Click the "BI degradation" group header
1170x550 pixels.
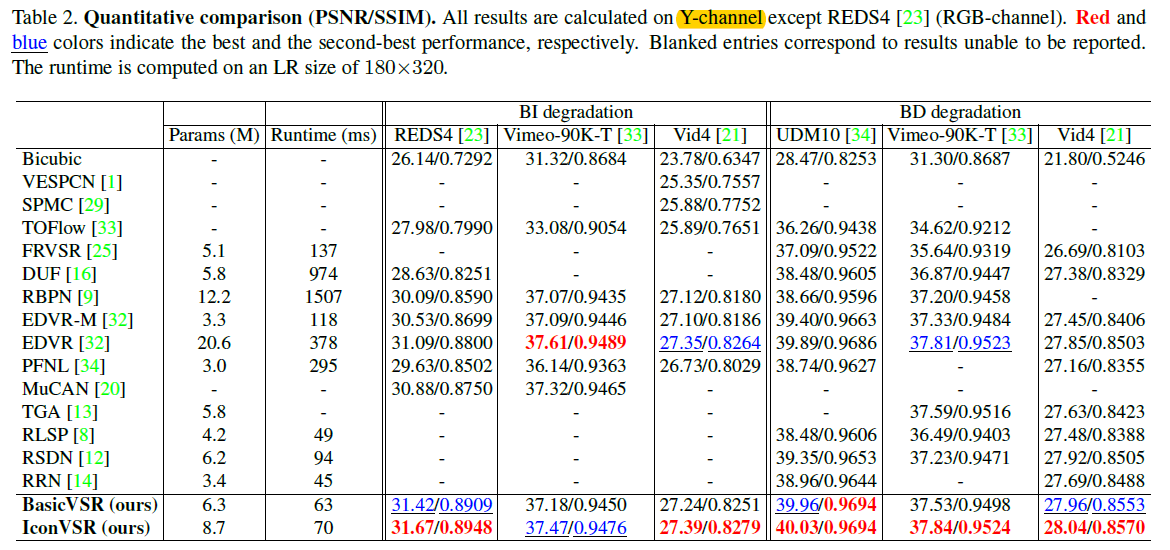pos(574,113)
